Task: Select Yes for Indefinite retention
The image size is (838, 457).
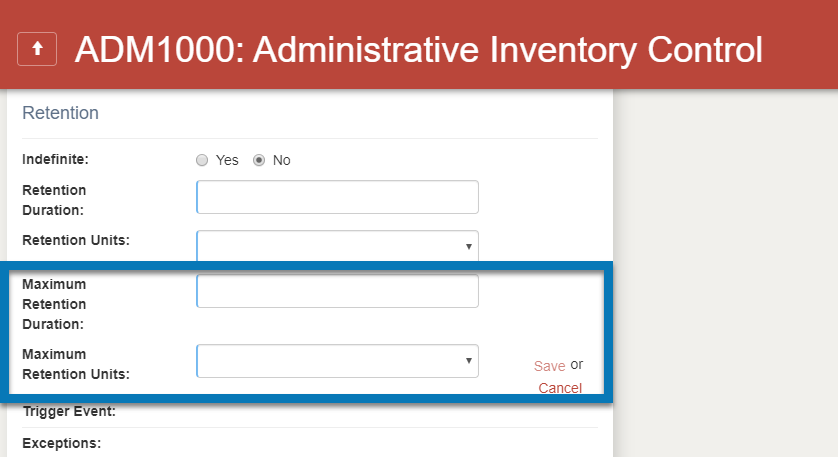Action: coord(202,160)
